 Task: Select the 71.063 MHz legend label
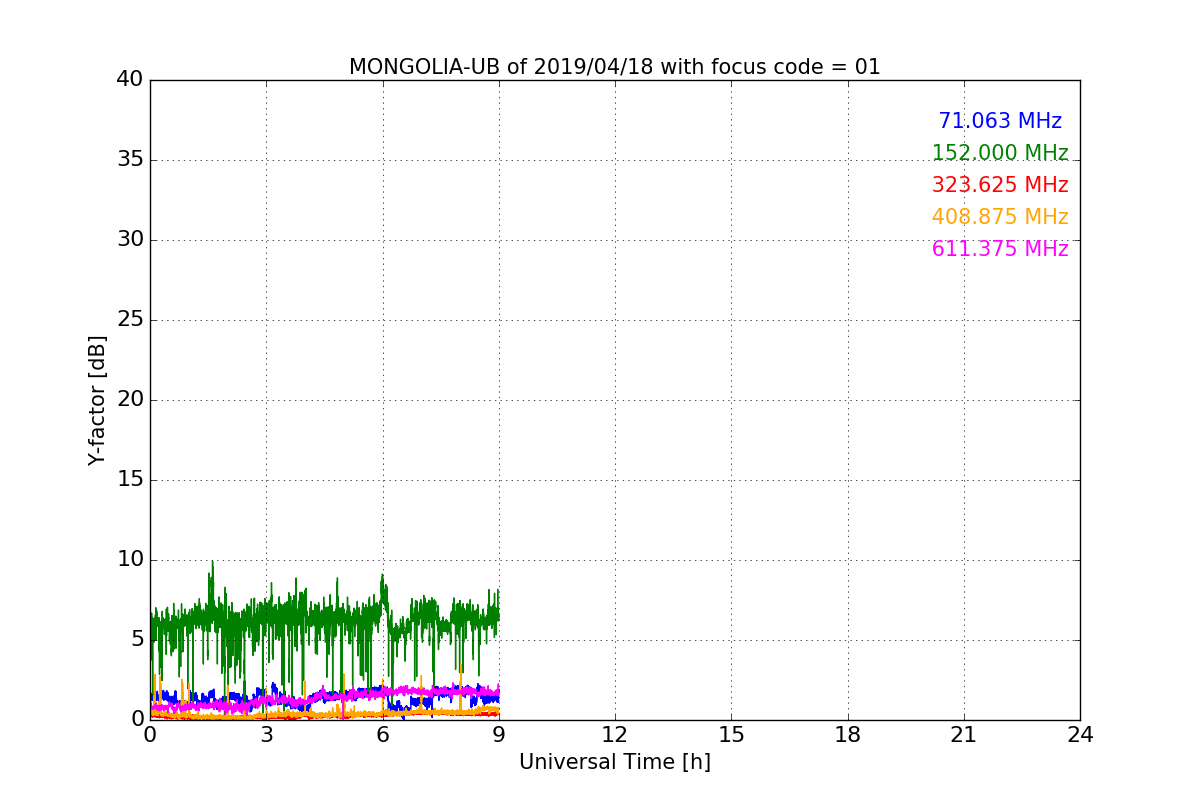(x=1000, y=121)
